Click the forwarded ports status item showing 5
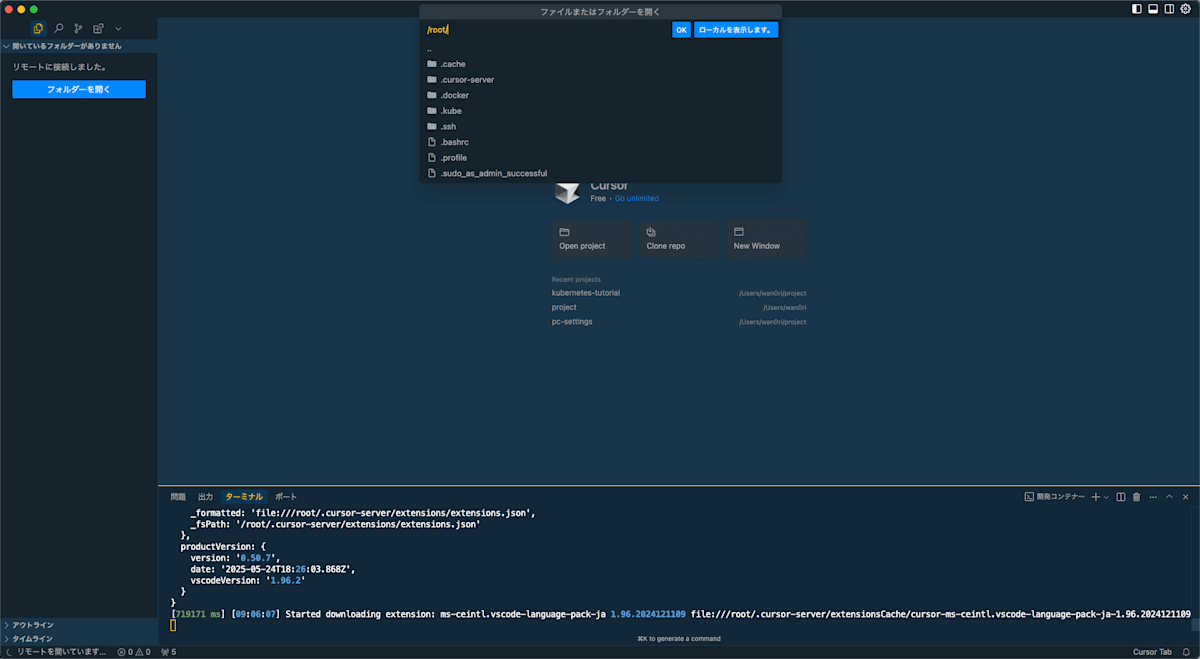 tap(168, 652)
